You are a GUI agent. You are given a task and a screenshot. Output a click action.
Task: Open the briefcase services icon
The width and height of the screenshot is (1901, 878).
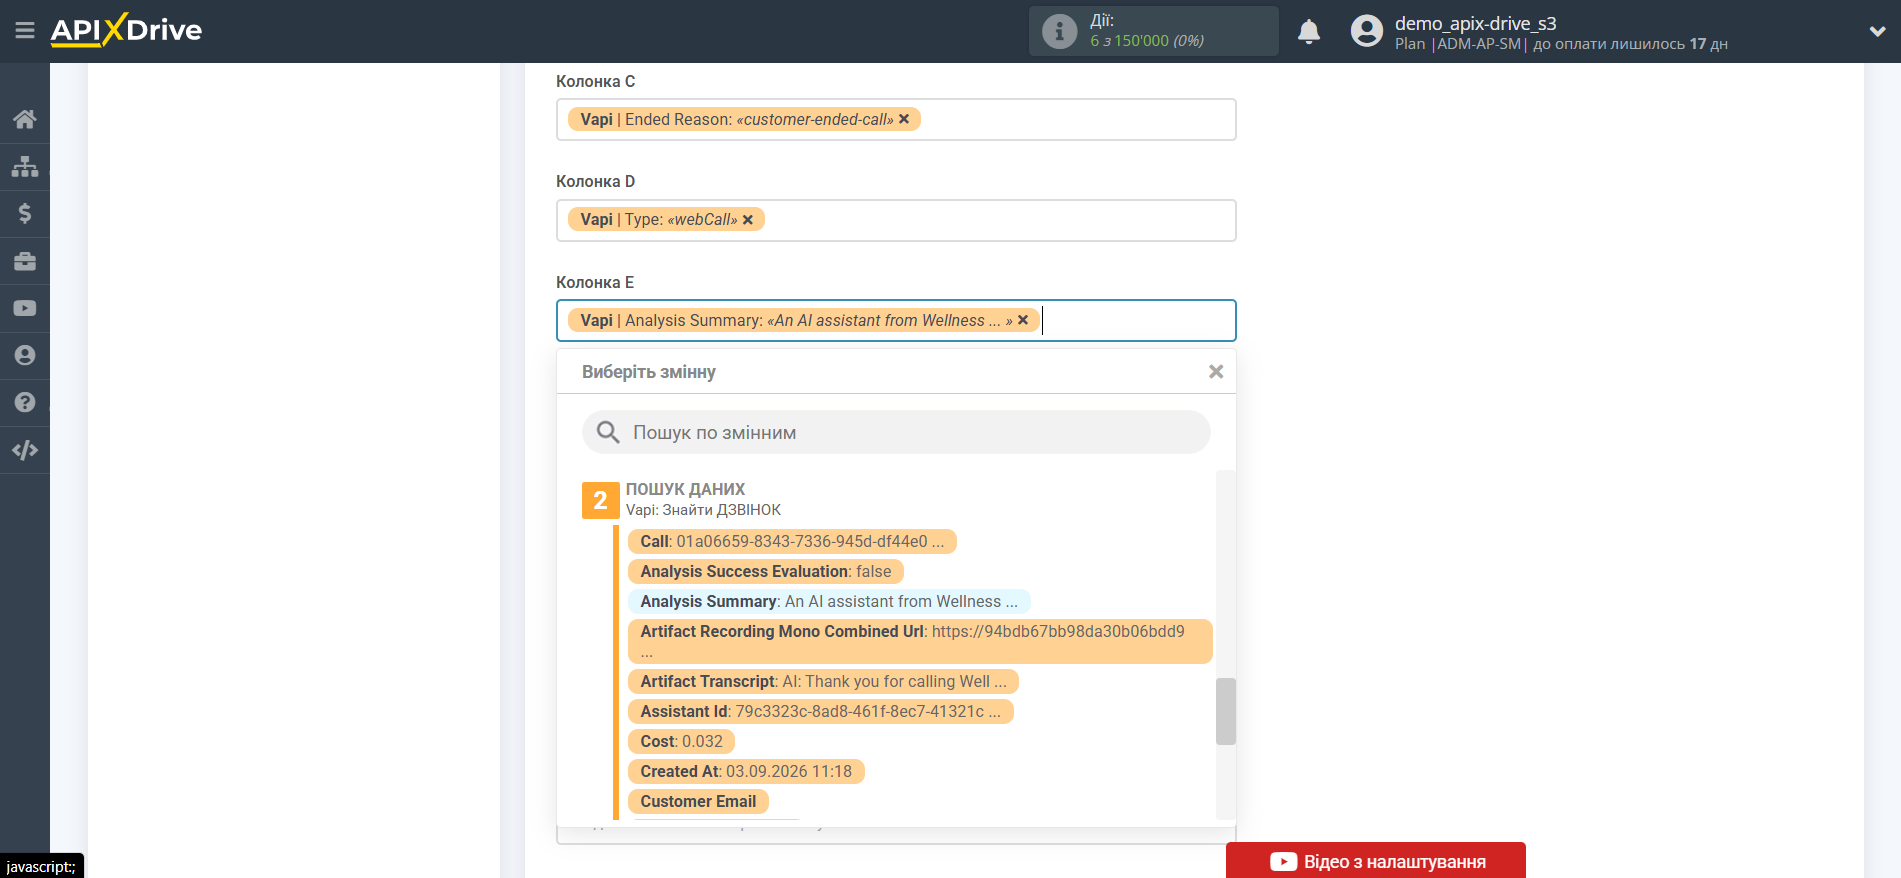25,261
